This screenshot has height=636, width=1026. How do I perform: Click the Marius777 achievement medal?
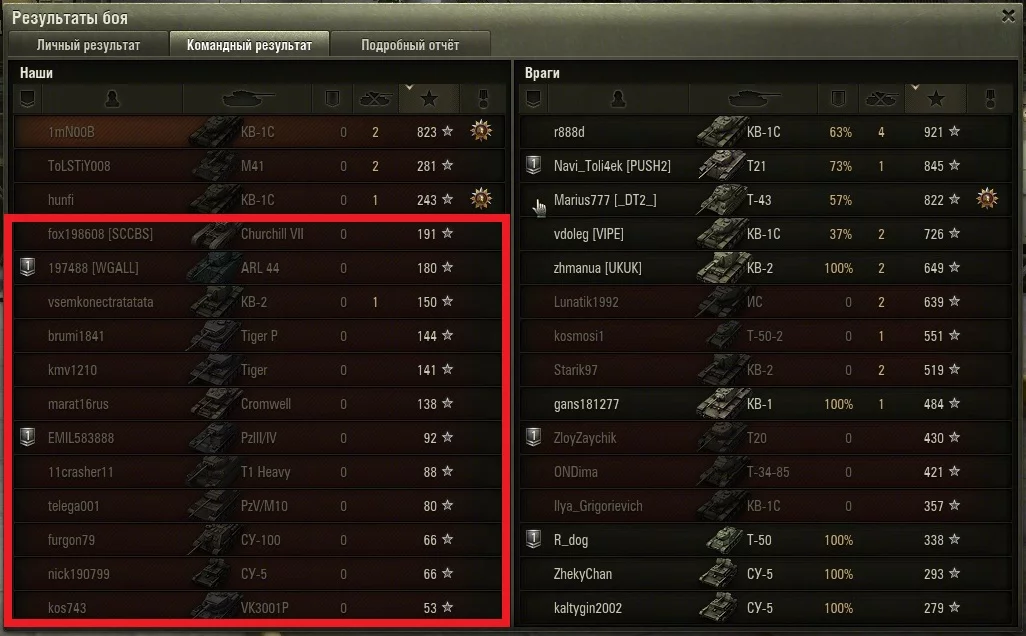987,198
